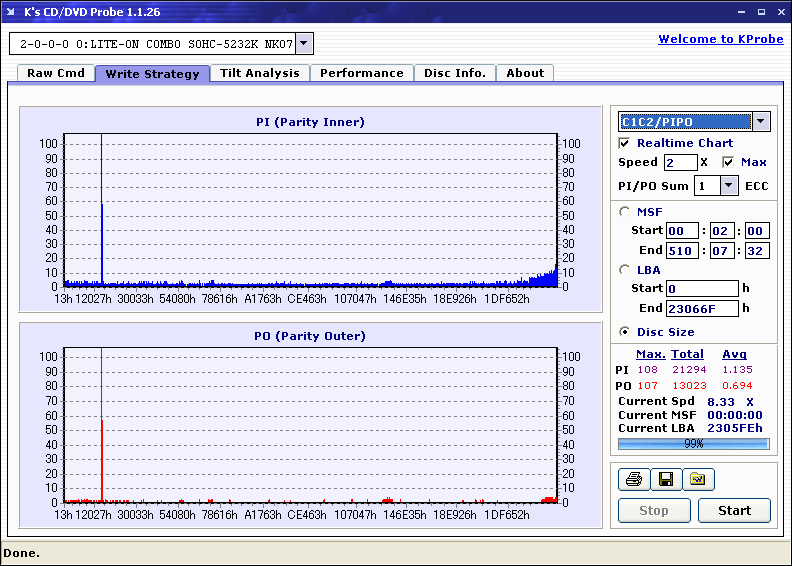Viewport: 792px width, 566px height.
Task: Click the LBA Start input field
Action: [x=702, y=288]
